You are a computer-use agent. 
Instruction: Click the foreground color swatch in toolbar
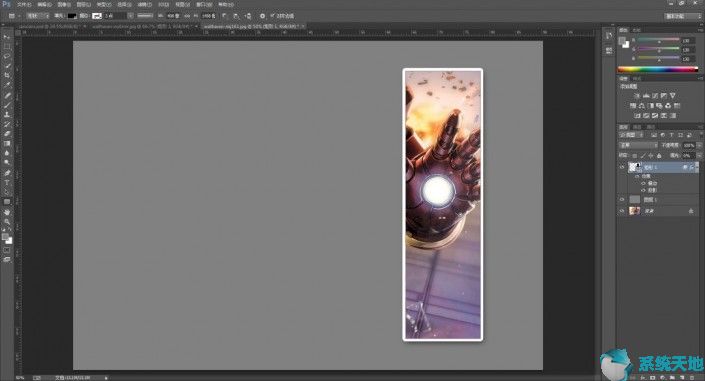(5, 237)
